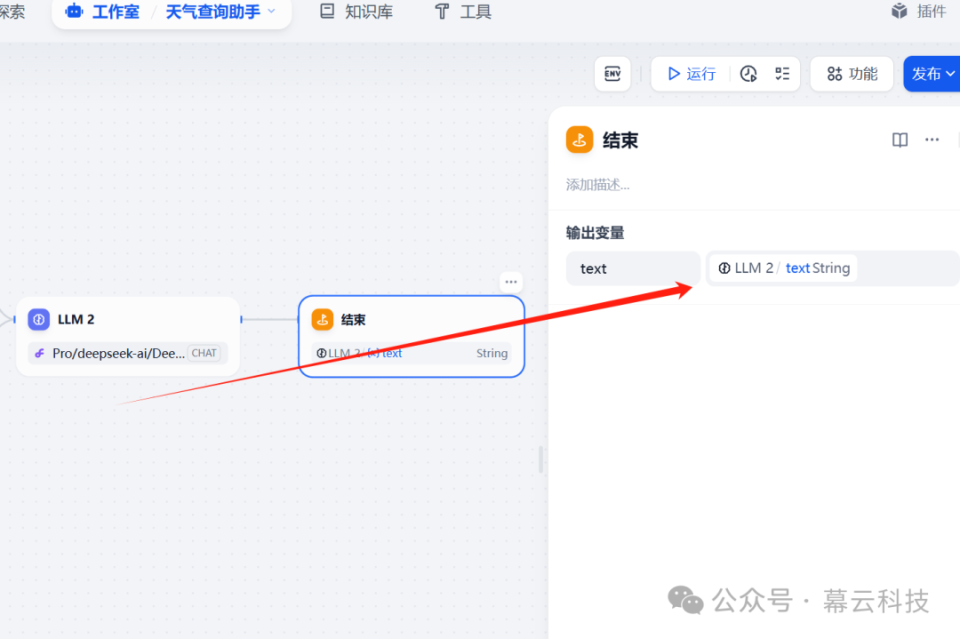Click the 运行 run button

tap(690, 73)
